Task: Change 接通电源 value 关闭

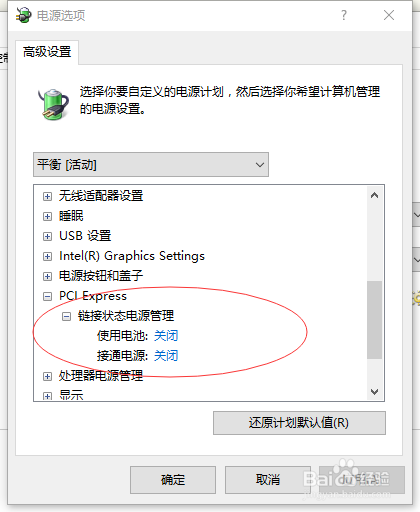Action: click(x=166, y=356)
